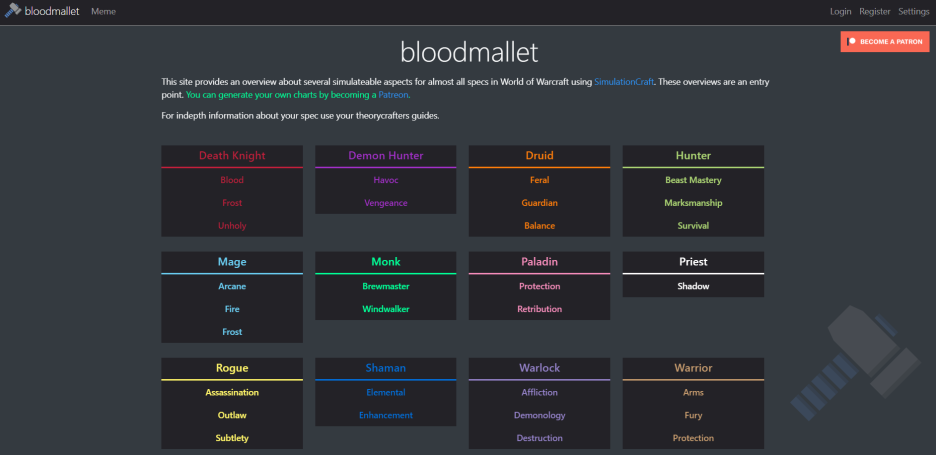Select the Enhancement spec
The width and height of the screenshot is (936, 455).
click(386, 415)
